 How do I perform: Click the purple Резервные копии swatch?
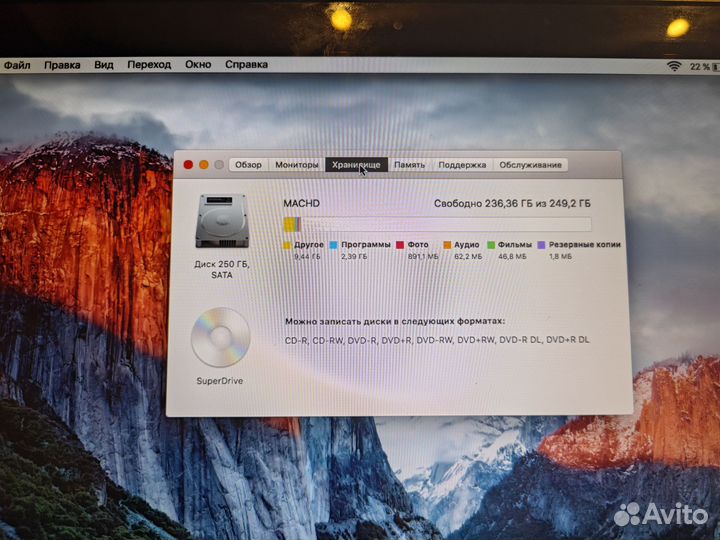542,245
